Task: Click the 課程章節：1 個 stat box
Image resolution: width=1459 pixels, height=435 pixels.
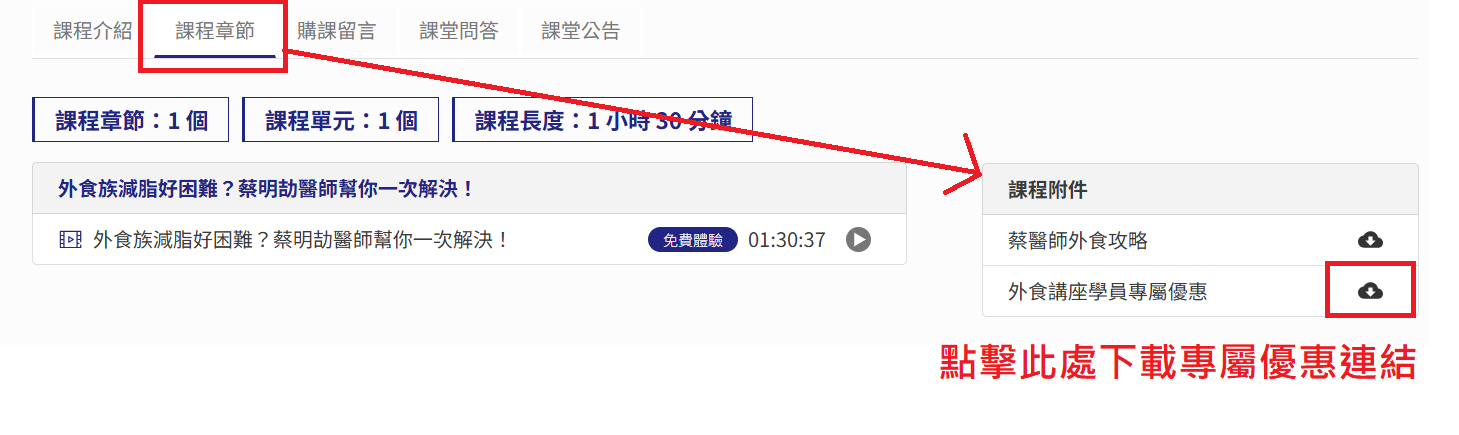Action: (131, 120)
